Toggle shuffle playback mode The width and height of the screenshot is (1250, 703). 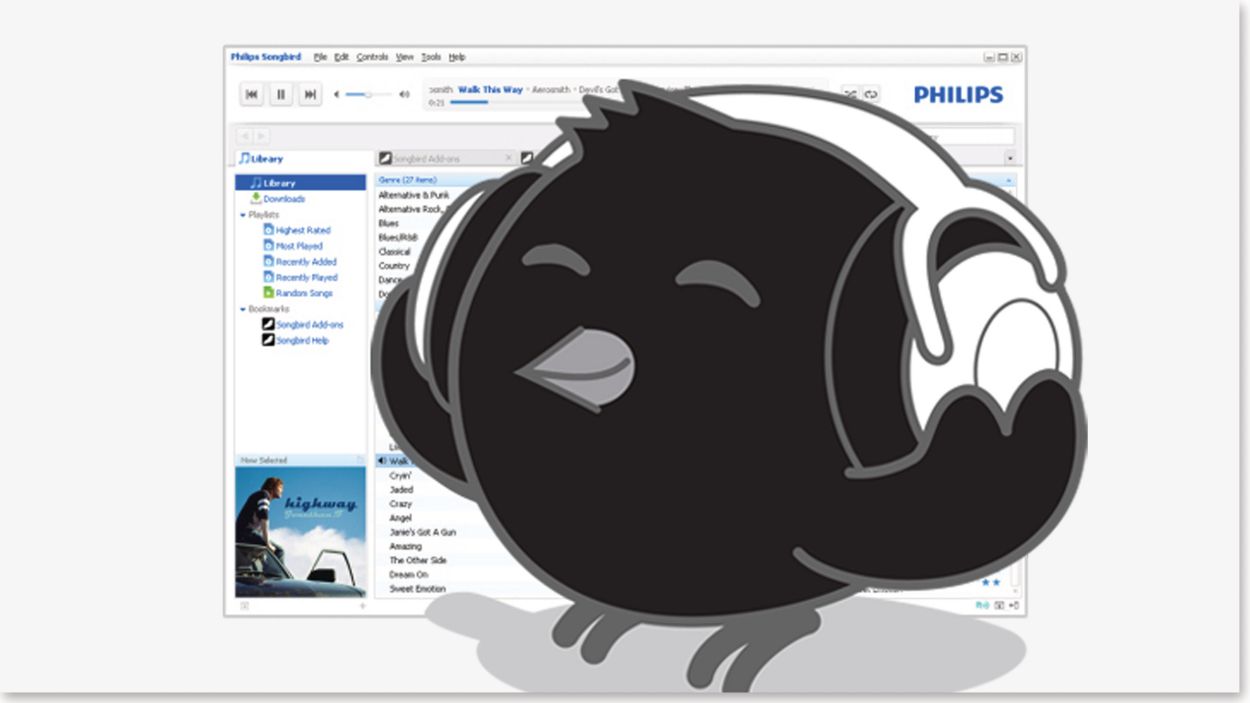pos(850,94)
